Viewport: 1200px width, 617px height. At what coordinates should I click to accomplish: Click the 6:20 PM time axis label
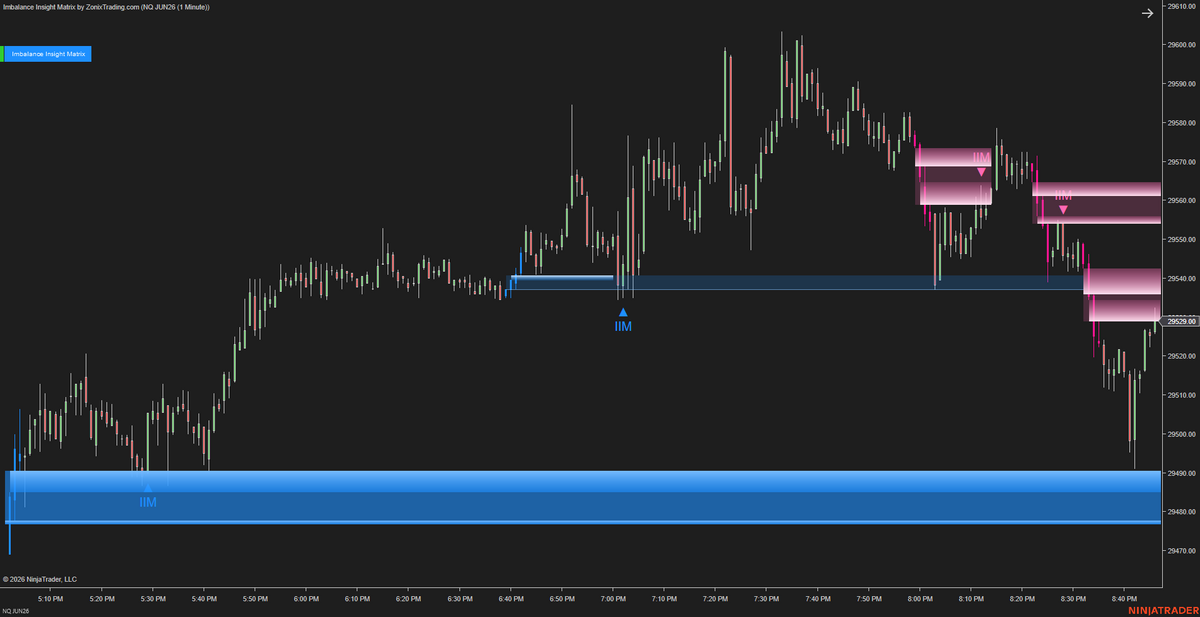tap(409, 599)
